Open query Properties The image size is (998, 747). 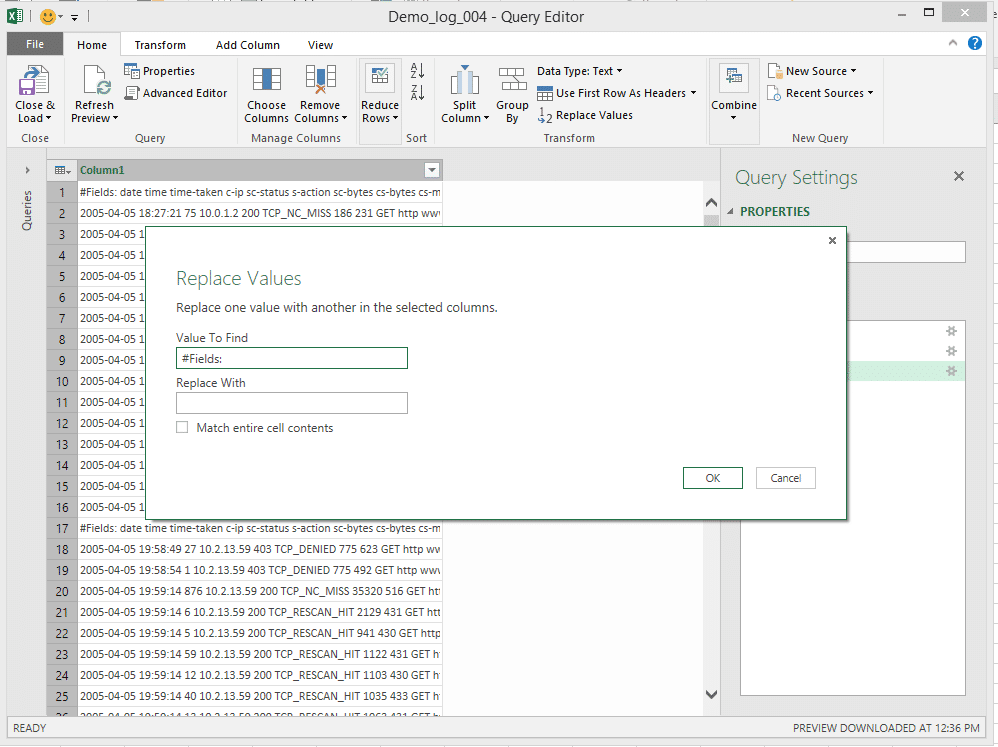click(159, 71)
